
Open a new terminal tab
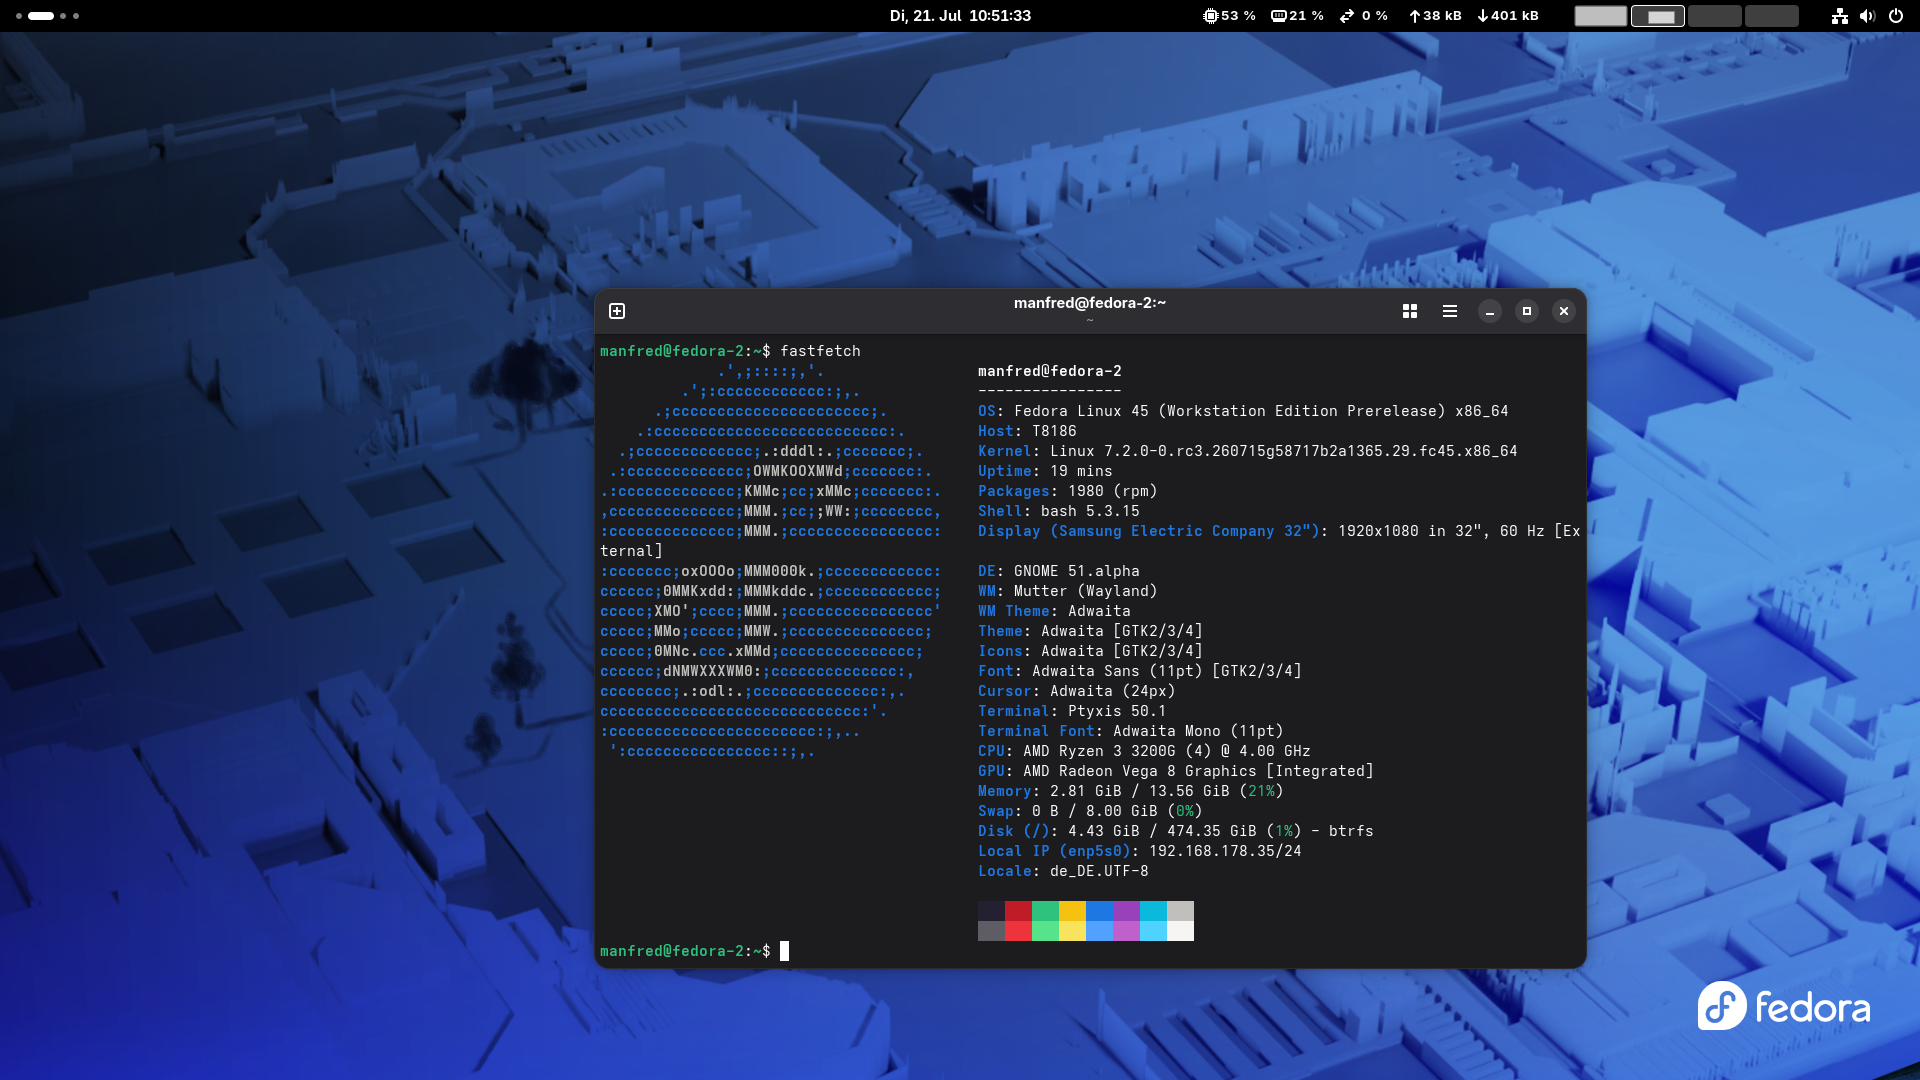click(x=617, y=311)
